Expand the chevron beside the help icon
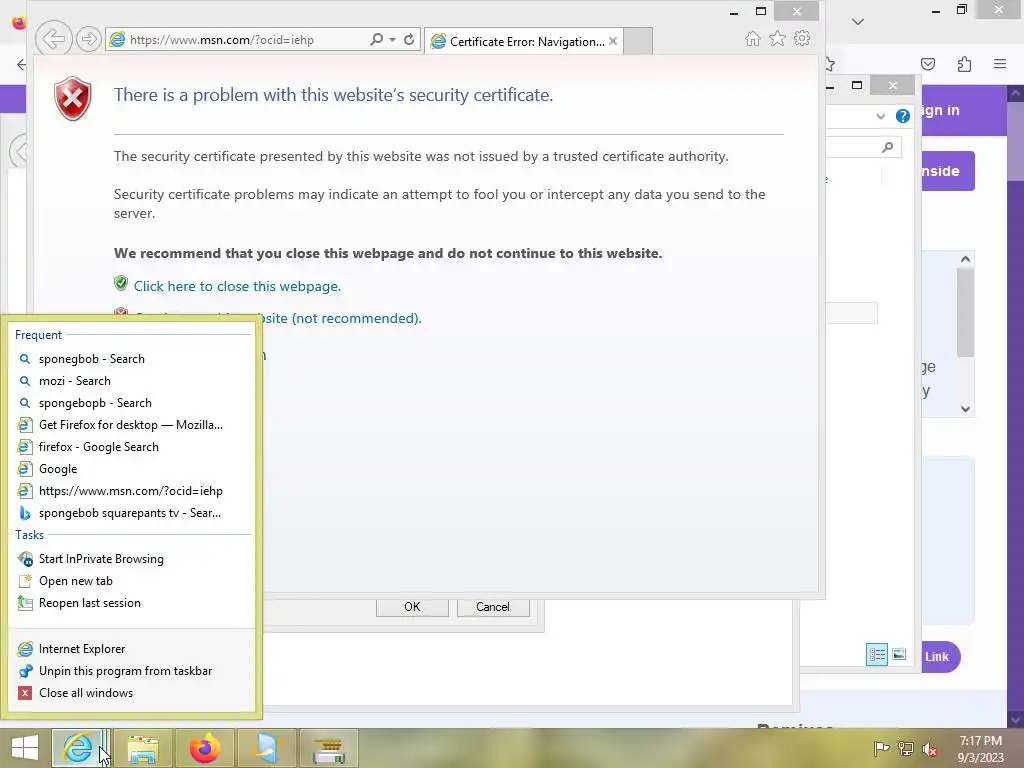The height and width of the screenshot is (768, 1024). pos(880,116)
